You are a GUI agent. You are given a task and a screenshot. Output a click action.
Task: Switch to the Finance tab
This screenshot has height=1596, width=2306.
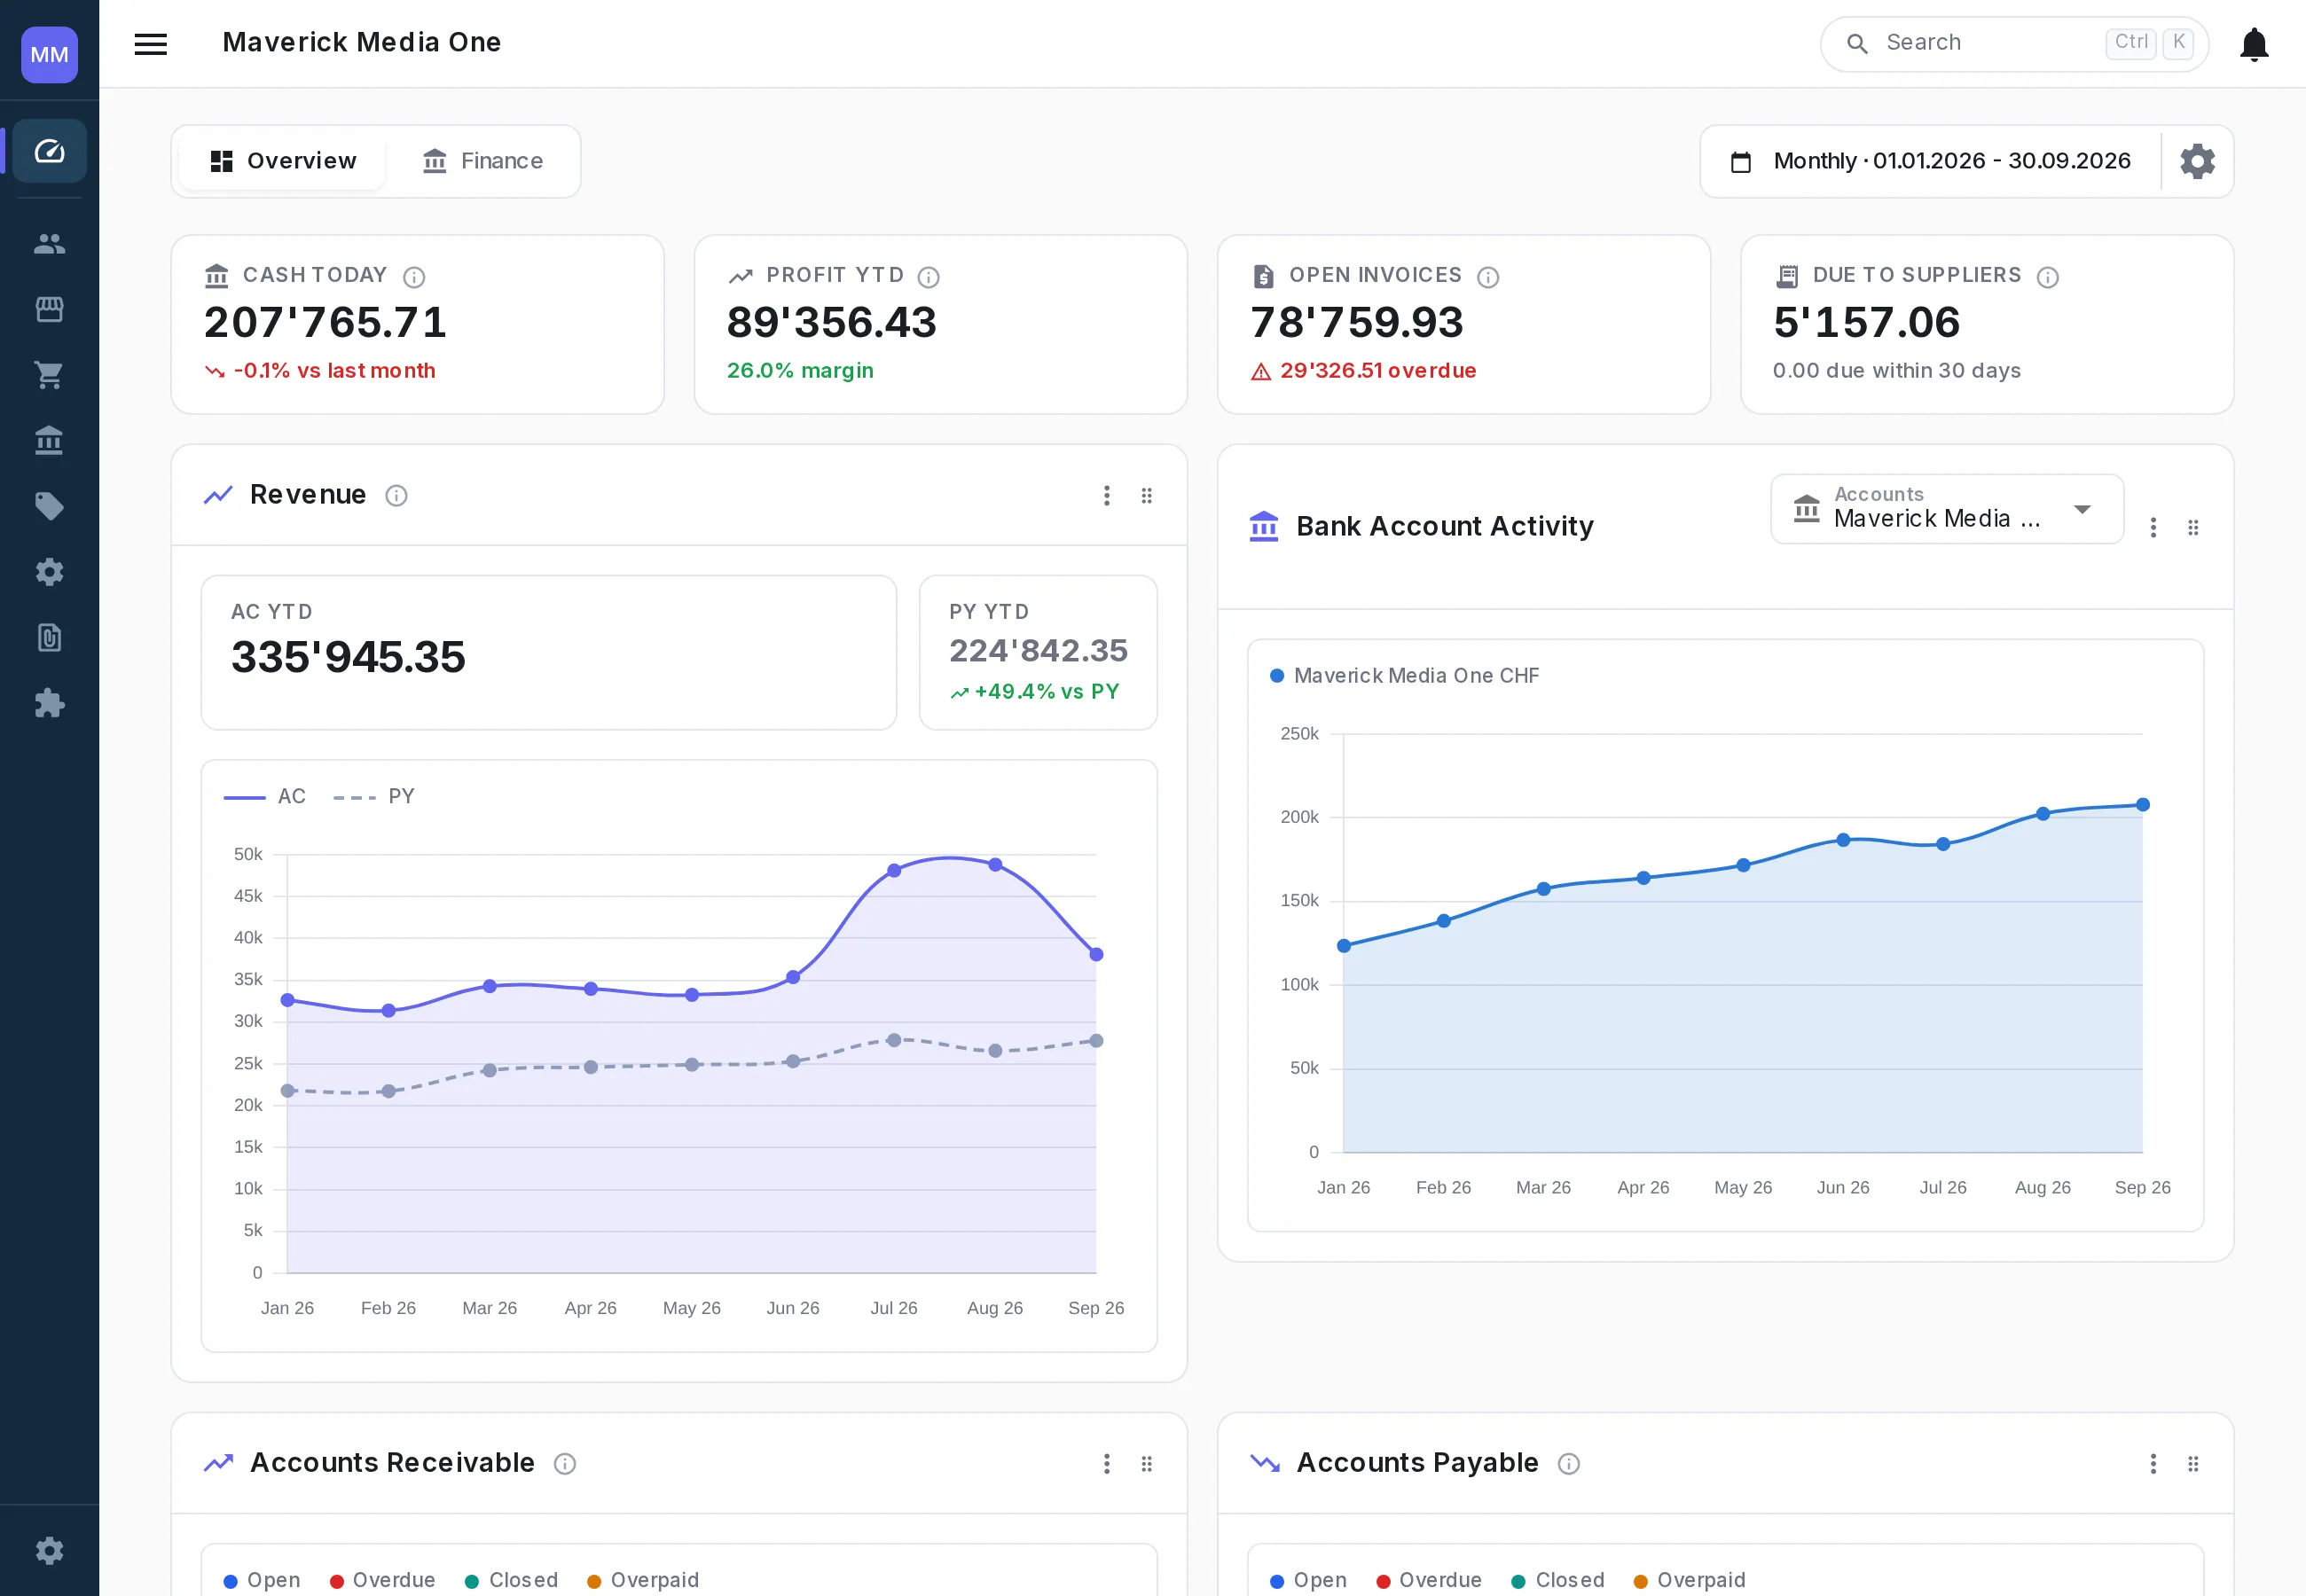tap(482, 161)
